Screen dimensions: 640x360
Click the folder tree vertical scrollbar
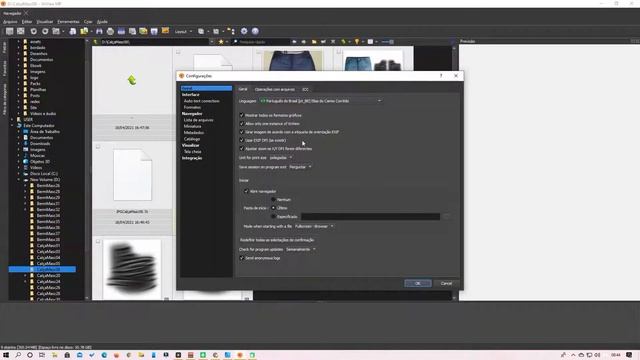[x=87, y=169]
